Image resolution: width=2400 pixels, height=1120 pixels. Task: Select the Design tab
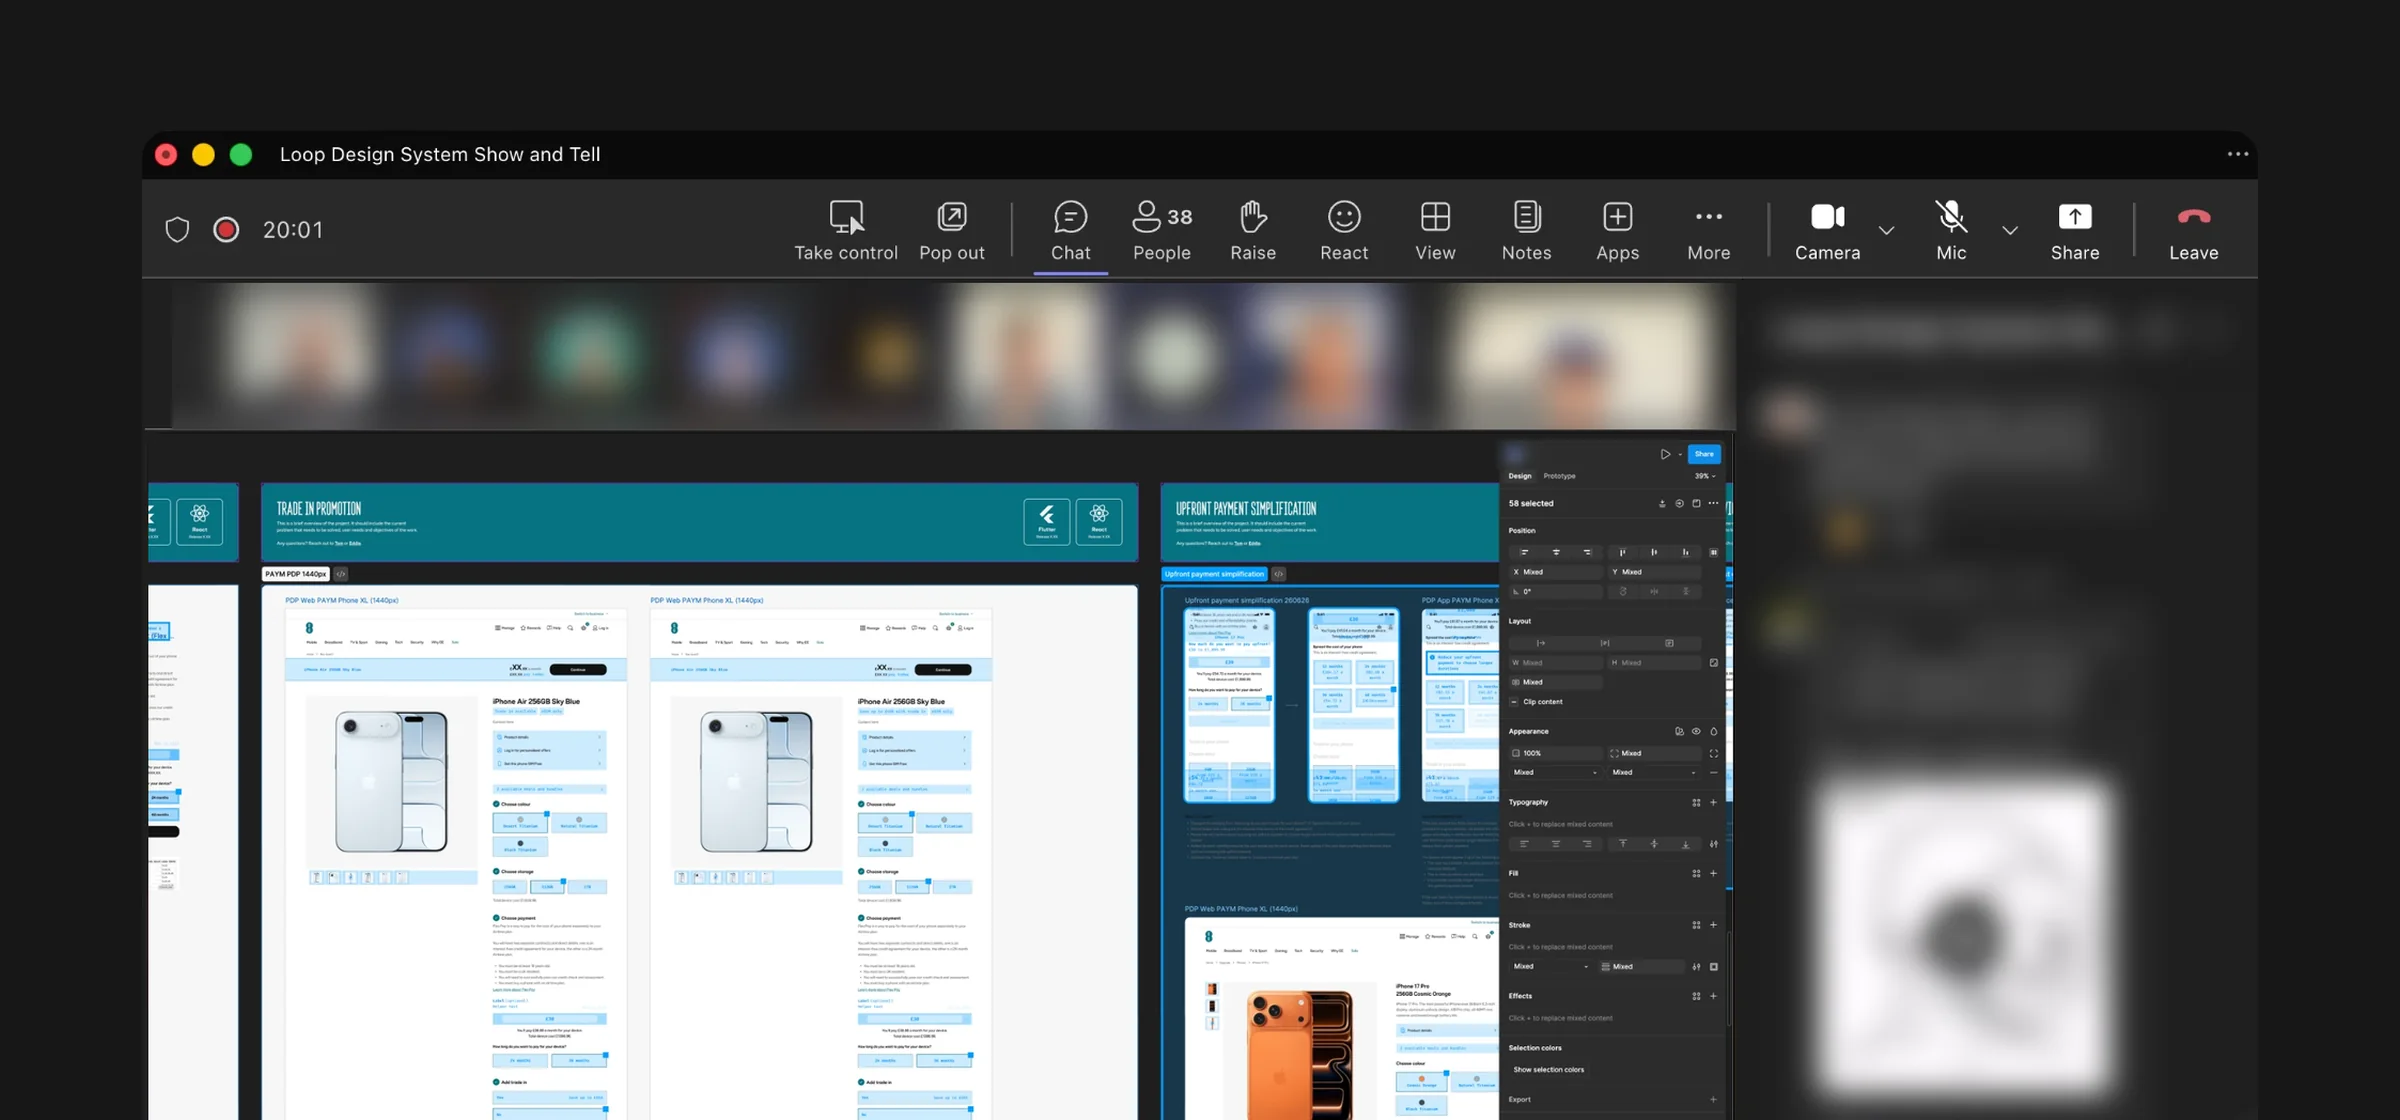(x=1520, y=476)
